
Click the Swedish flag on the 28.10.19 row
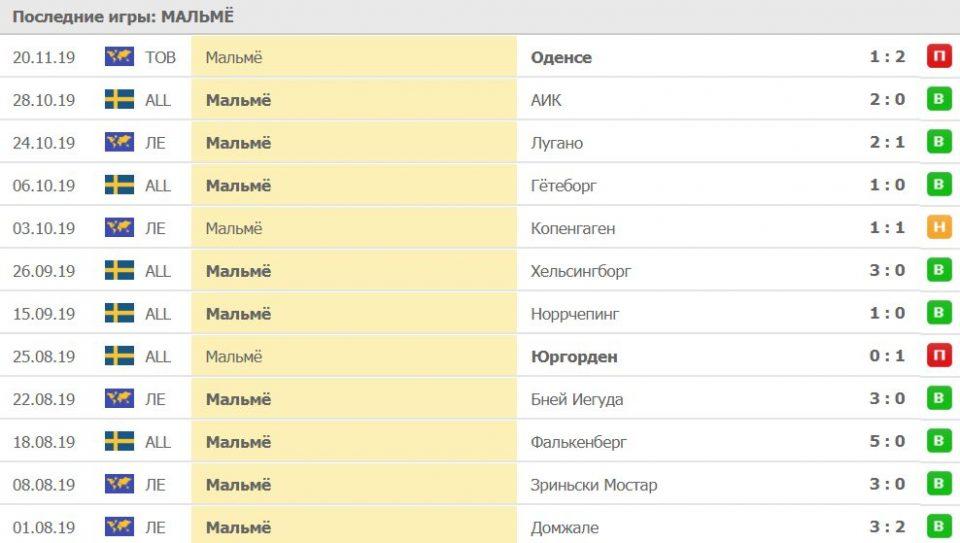[119, 100]
